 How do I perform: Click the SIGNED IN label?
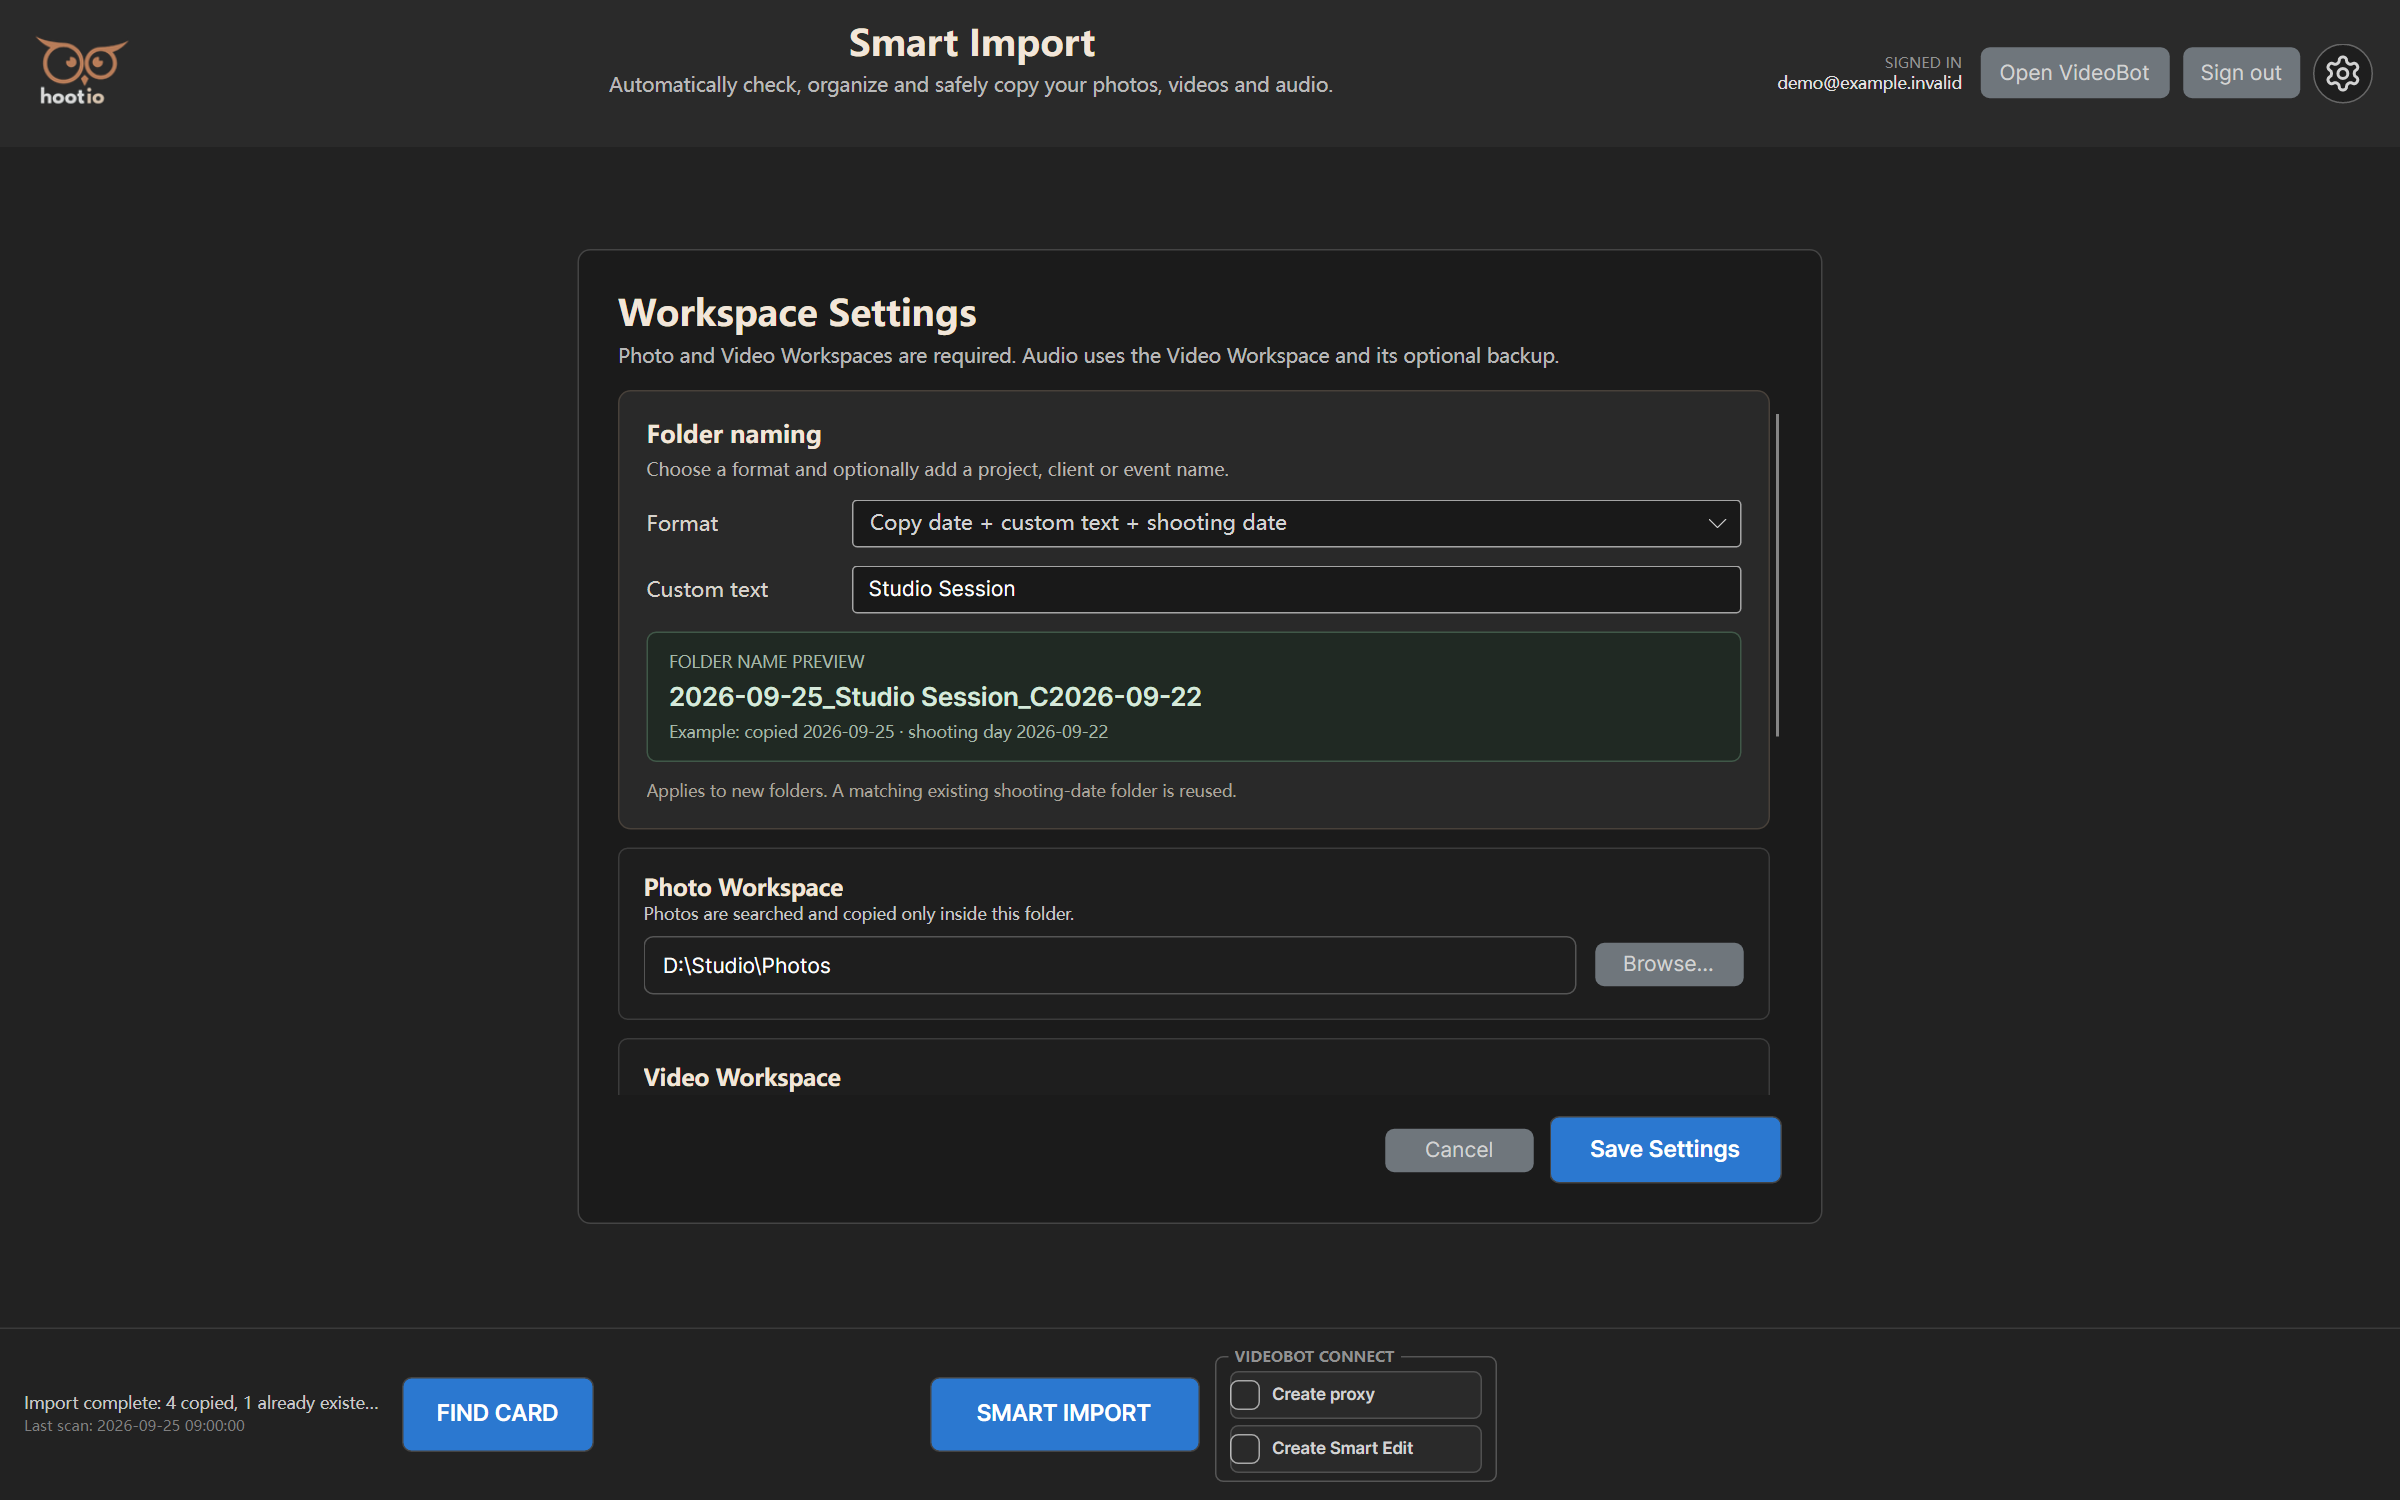(x=1923, y=62)
